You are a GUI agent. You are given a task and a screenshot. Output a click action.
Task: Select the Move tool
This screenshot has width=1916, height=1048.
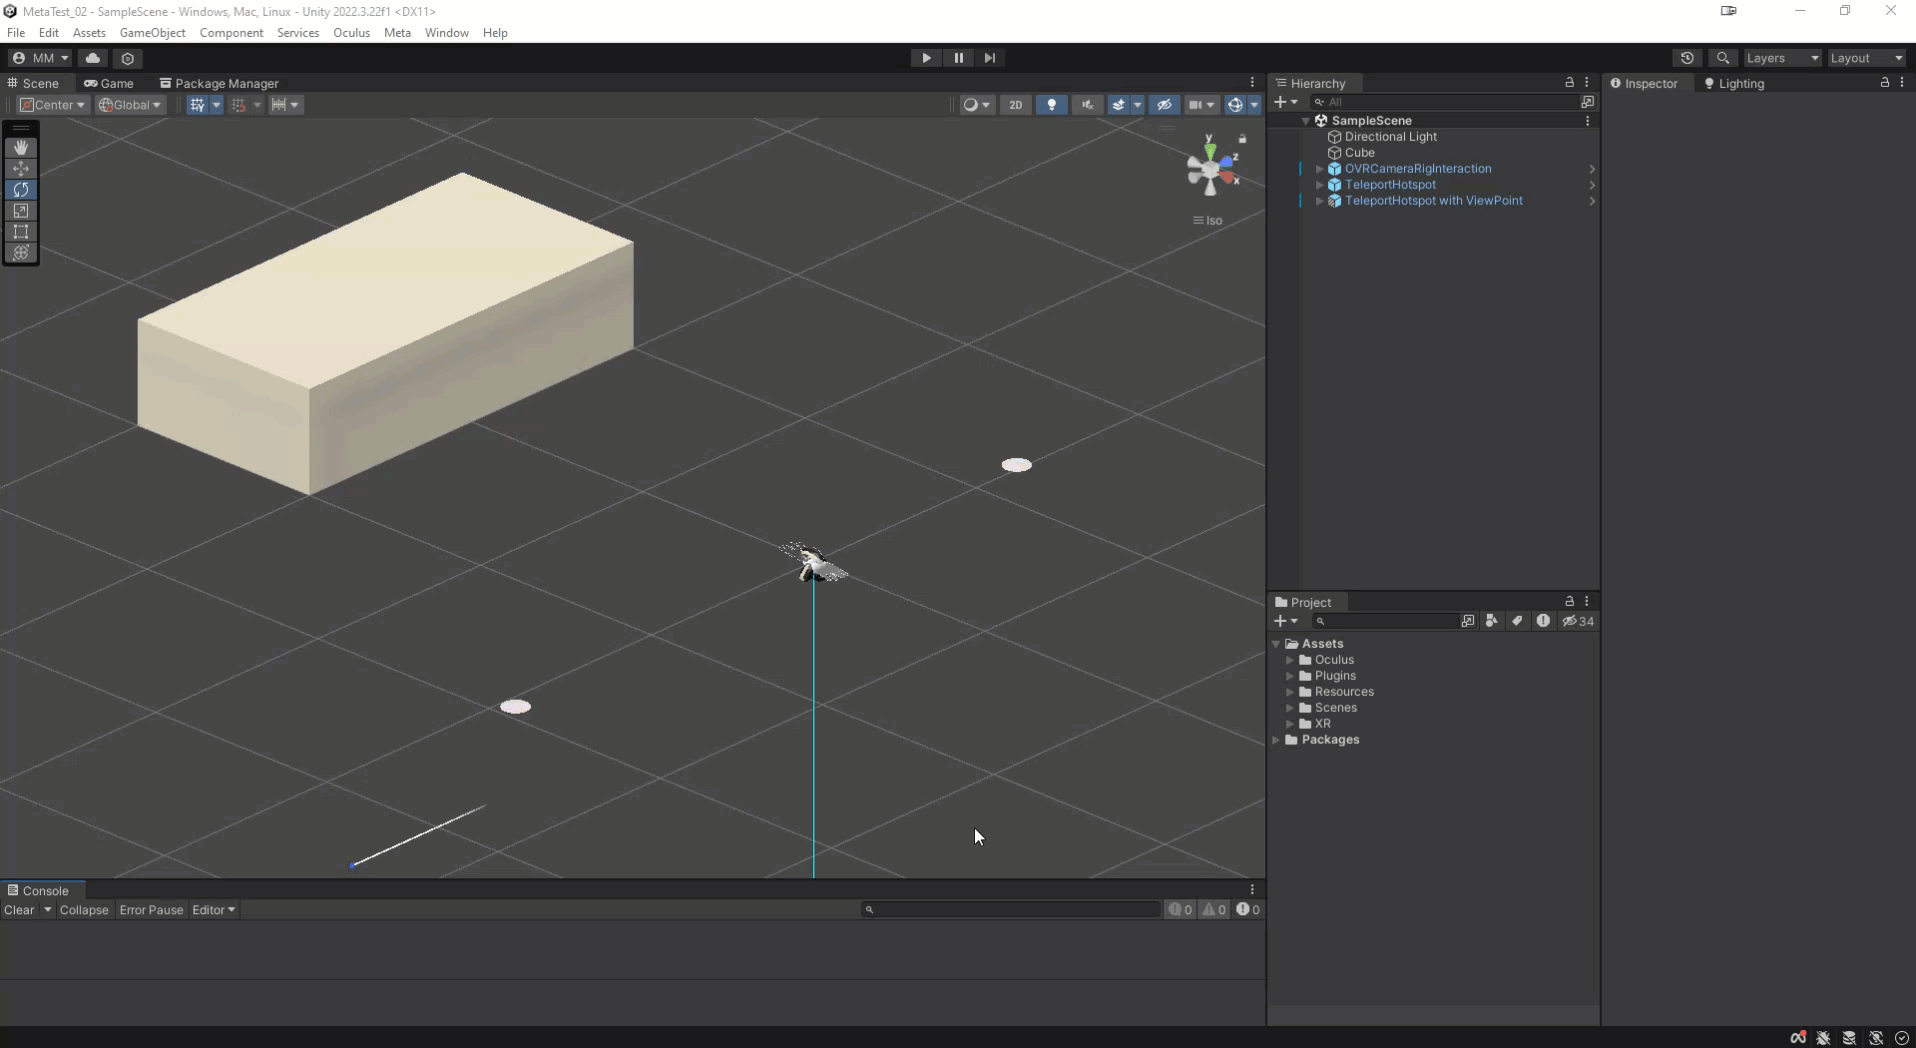[x=21, y=168]
